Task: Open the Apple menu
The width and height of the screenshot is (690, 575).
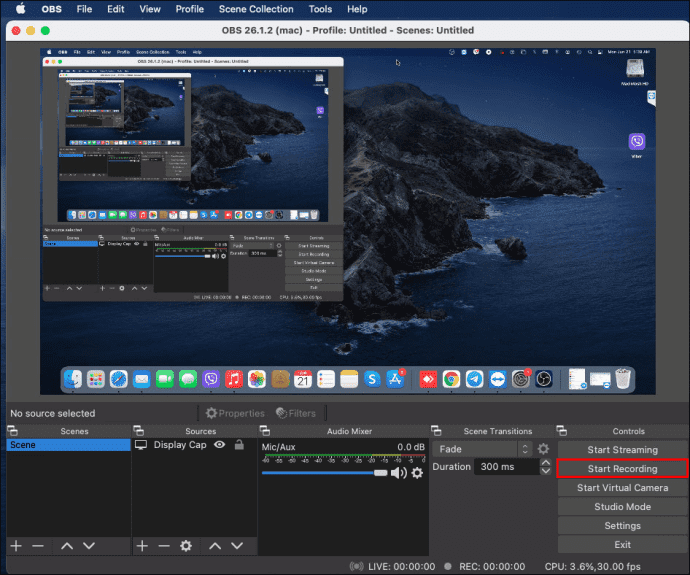Action: click(20, 9)
